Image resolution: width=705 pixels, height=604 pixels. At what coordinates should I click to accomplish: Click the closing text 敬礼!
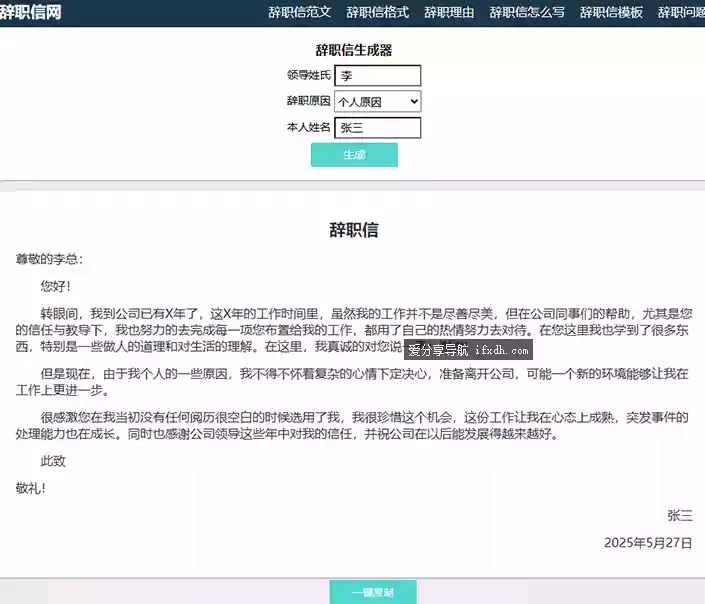click(31, 488)
